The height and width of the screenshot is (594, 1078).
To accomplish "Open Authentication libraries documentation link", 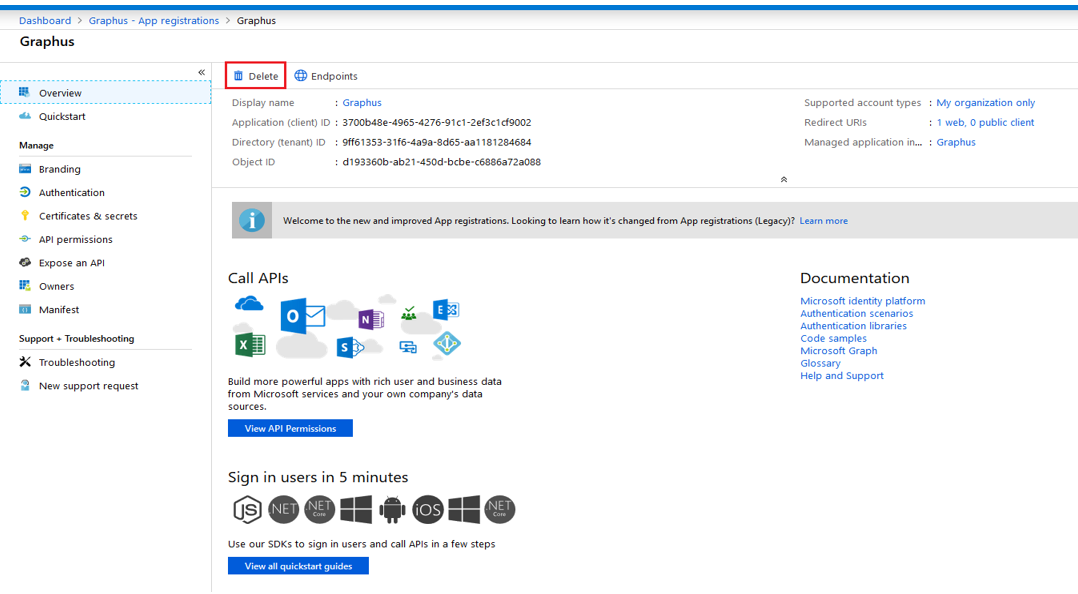I will pyautogui.click(x=853, y=325).
